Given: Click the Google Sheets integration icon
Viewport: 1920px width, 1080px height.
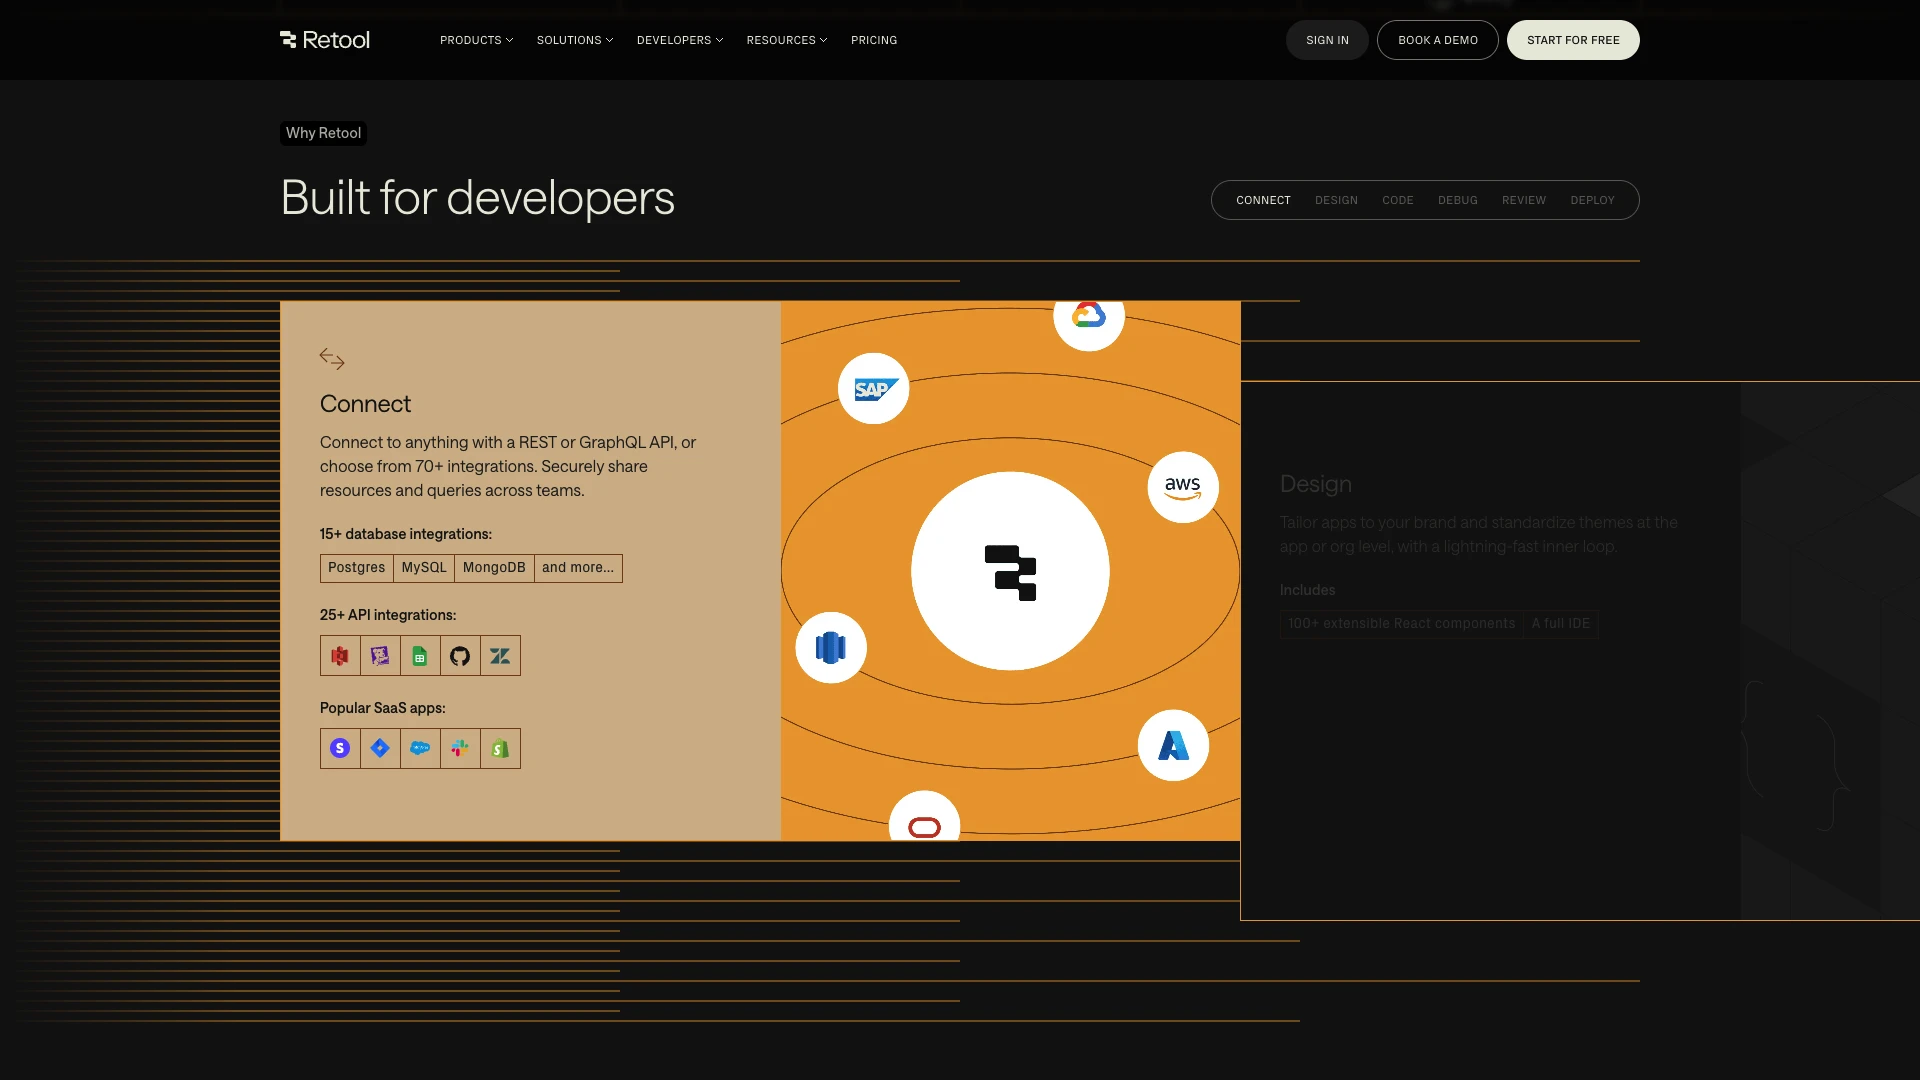Looking at the screenshot, I should [420, 656].
